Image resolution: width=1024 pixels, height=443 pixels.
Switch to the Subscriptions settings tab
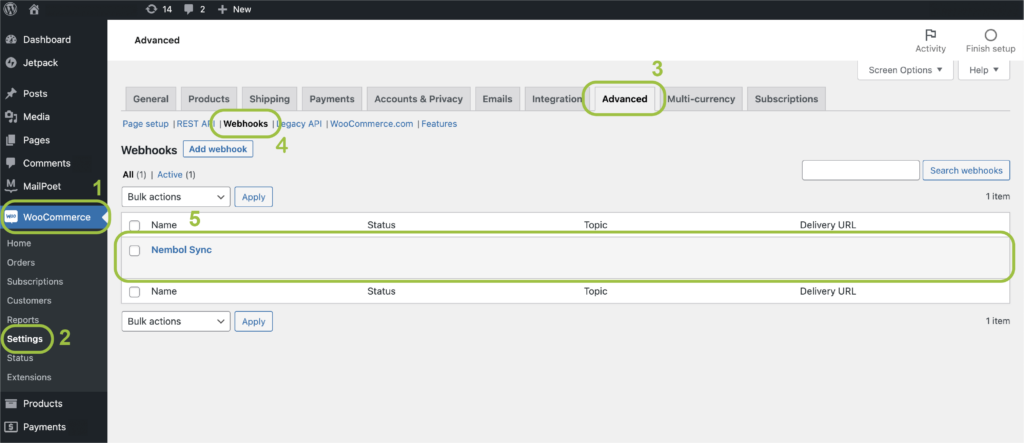tap(786, 99)
